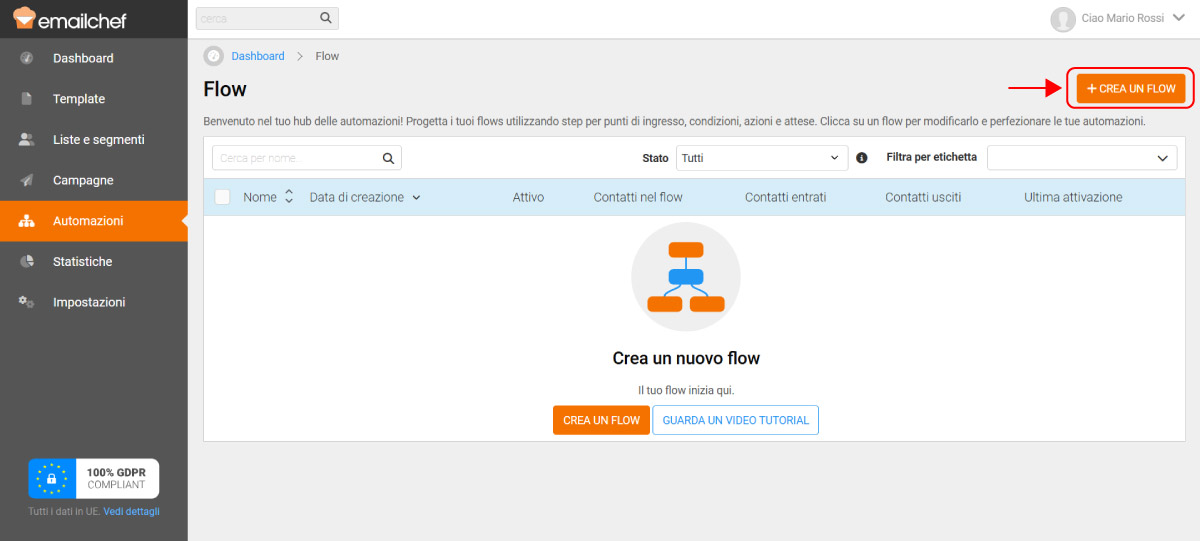Click Guarda un video tutorial button
This screenshot has height=541, width=1200.
point(735,420)
